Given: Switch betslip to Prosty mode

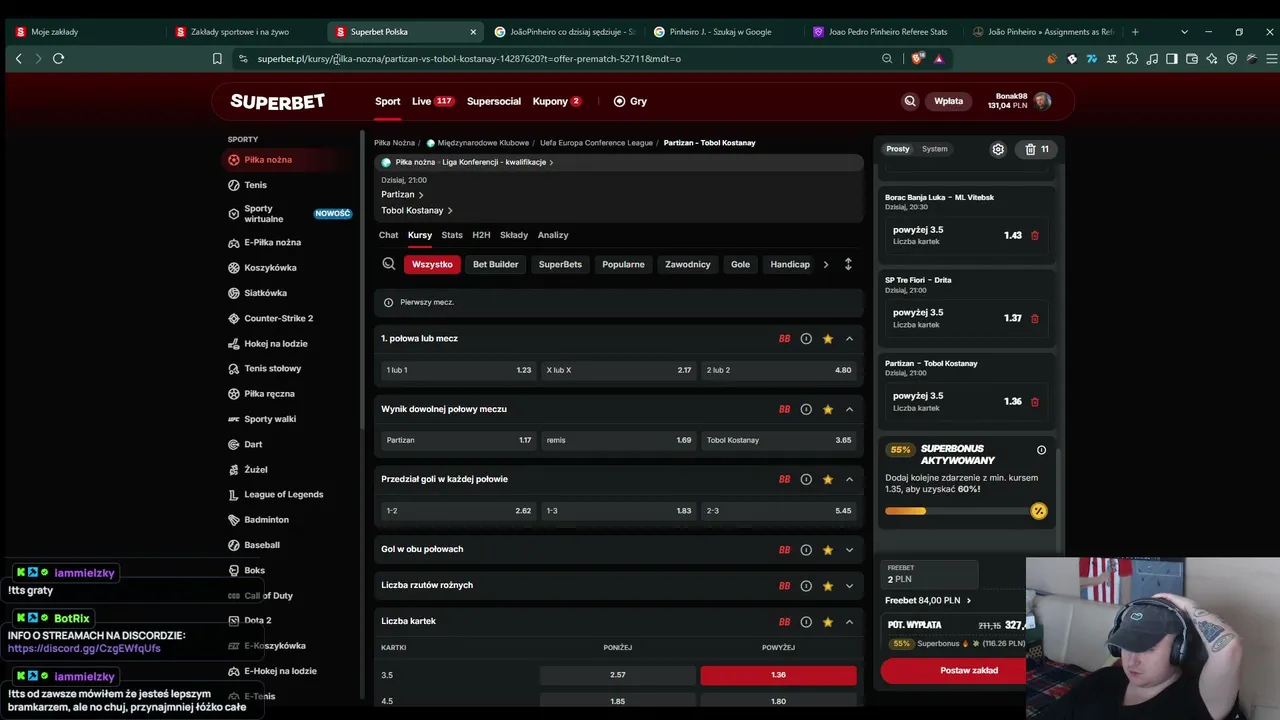Looking at the screenshot, I should [898, 149].
